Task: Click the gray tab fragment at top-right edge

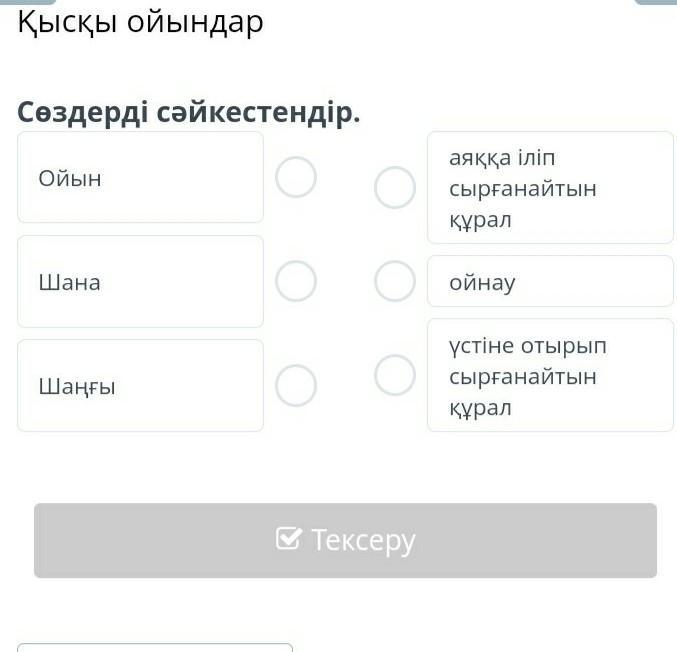Action: pos(655,2)
